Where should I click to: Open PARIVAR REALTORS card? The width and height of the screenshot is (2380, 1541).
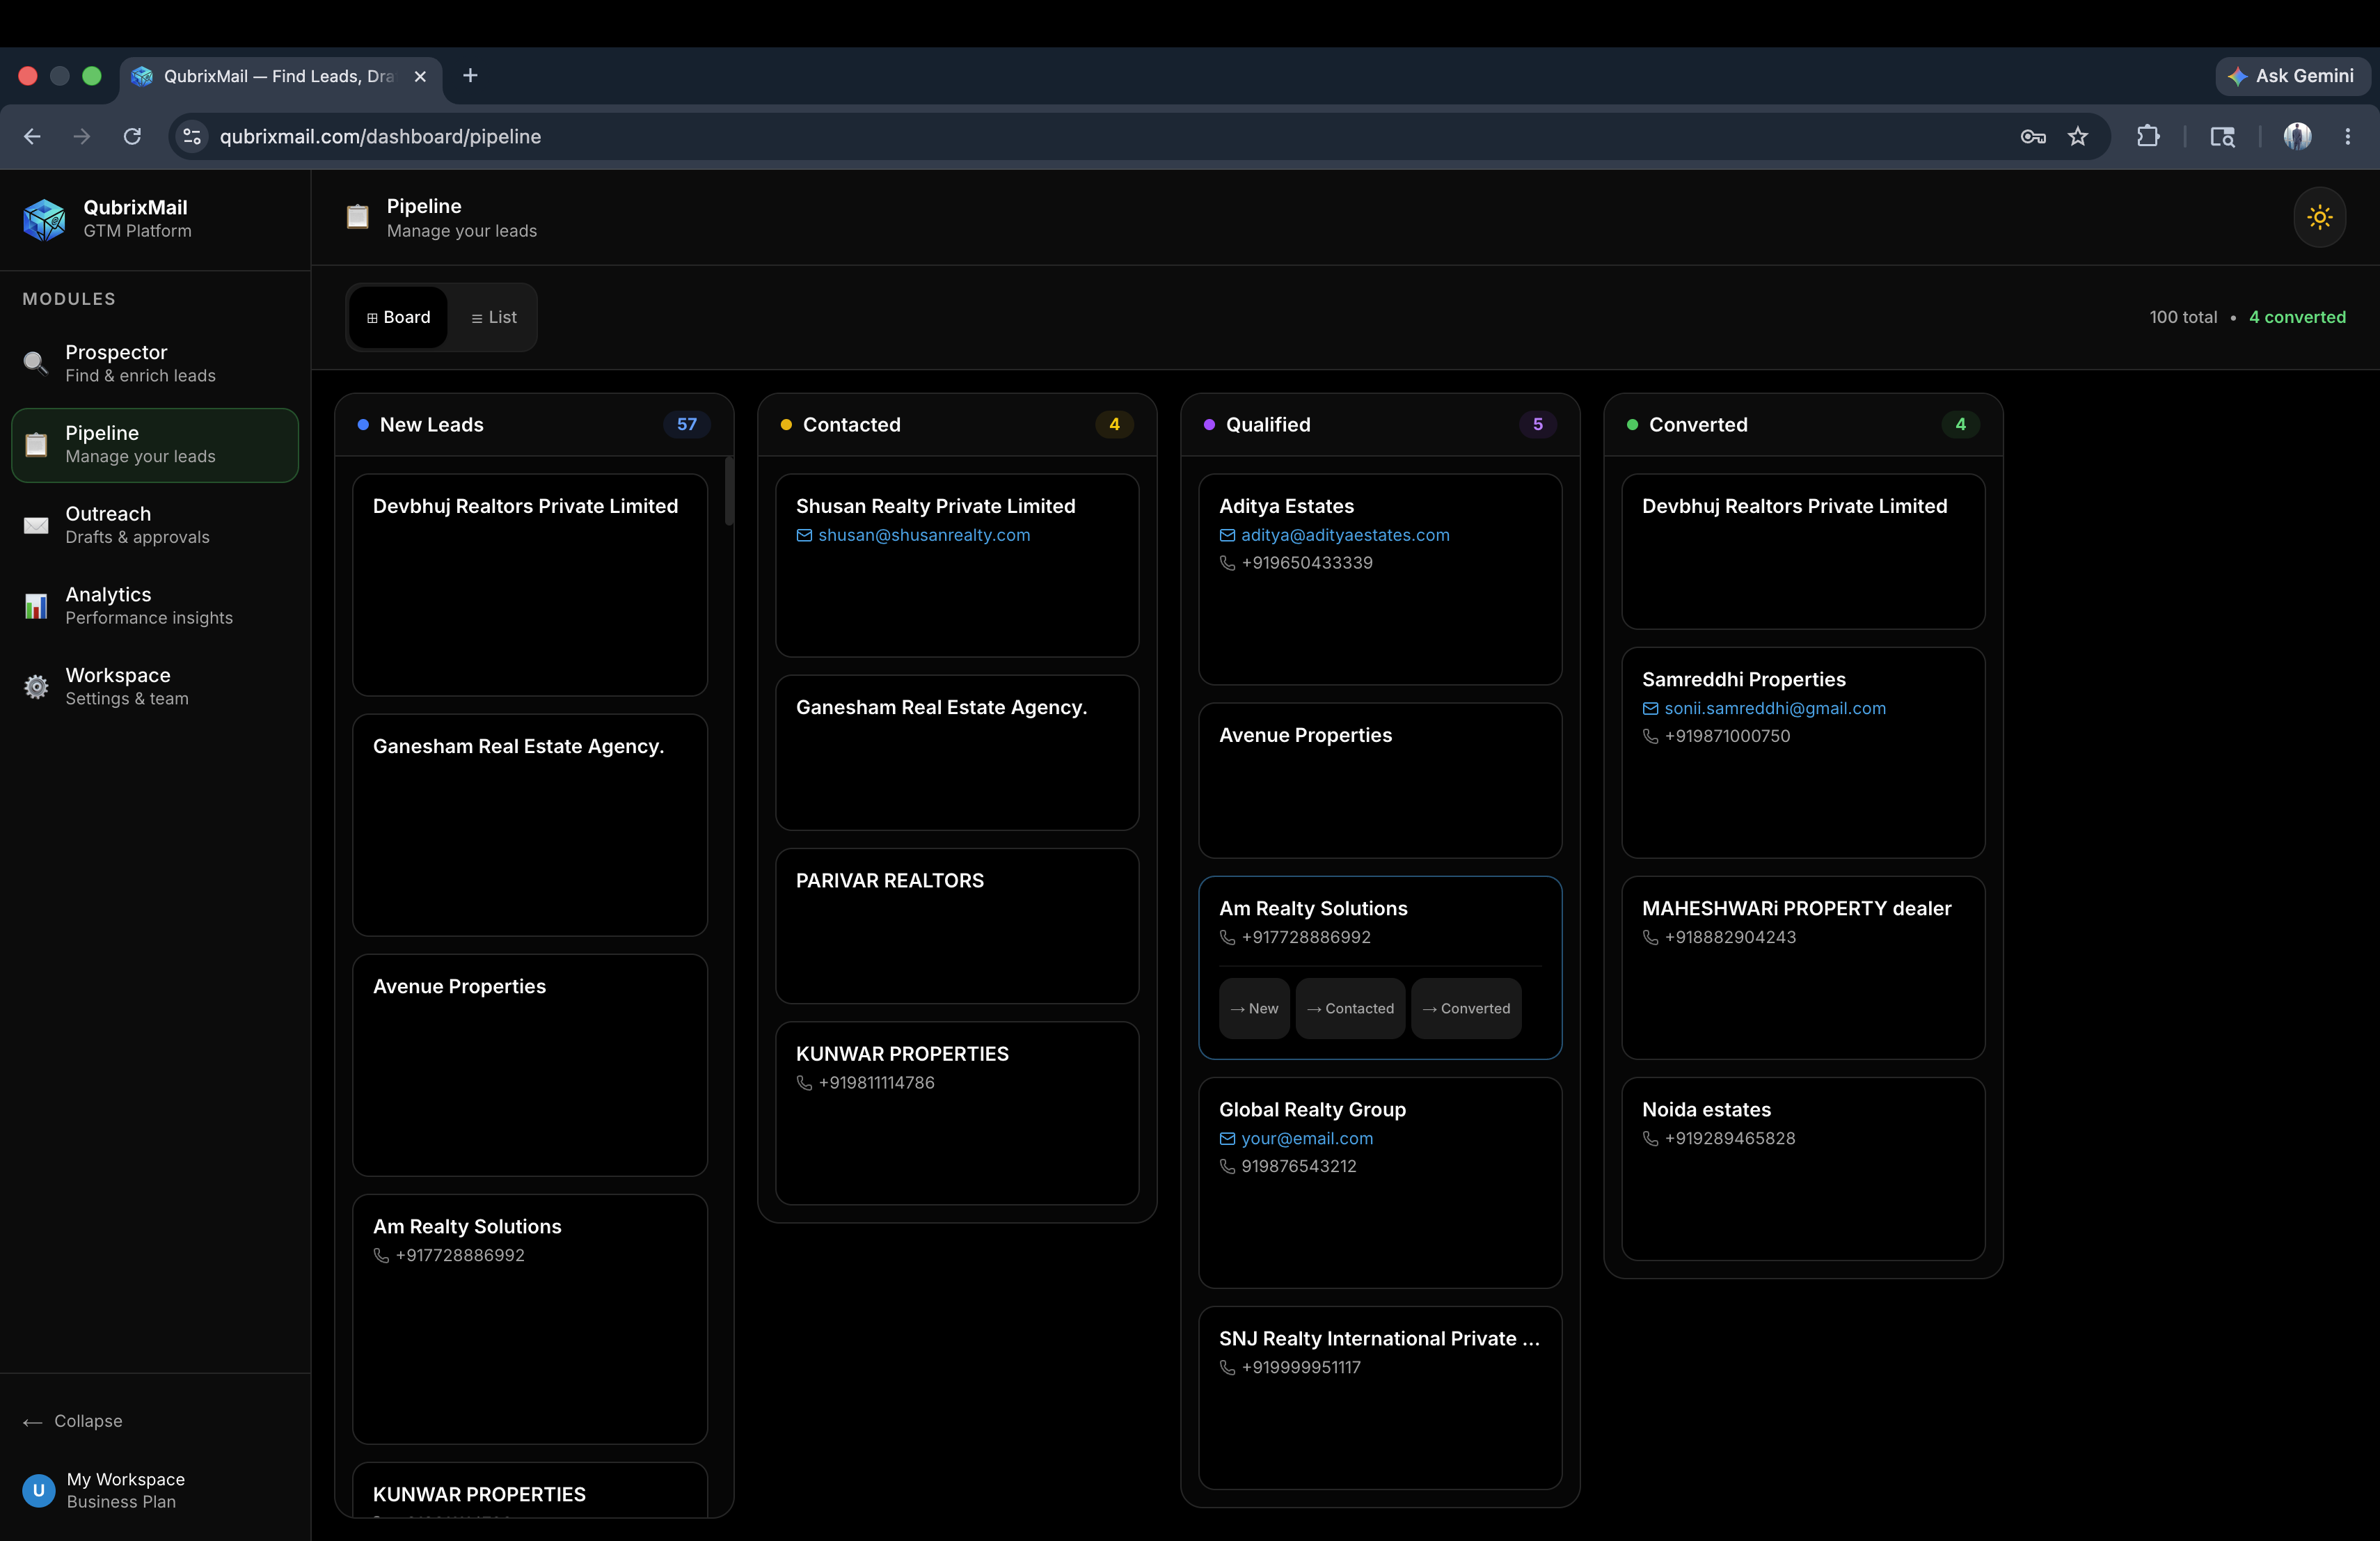(957, 926)
